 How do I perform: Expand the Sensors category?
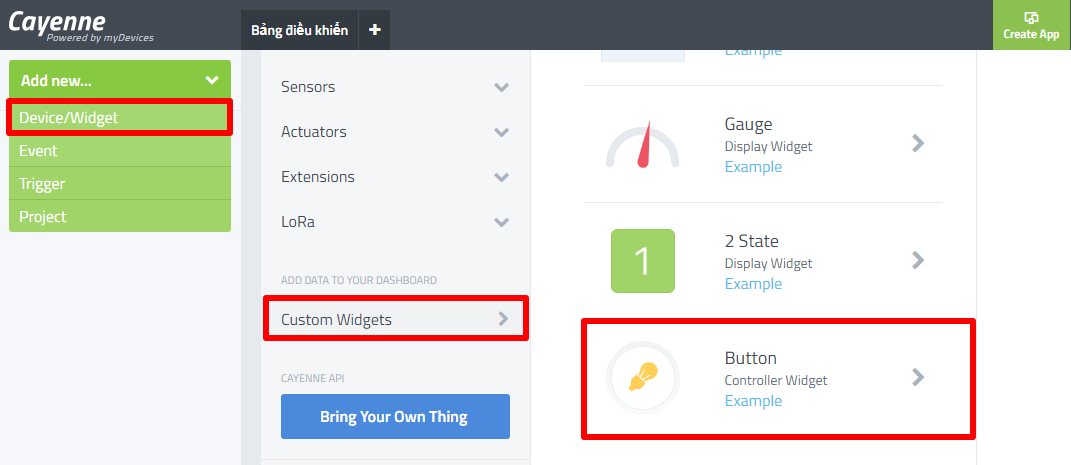tap(501, 87)
